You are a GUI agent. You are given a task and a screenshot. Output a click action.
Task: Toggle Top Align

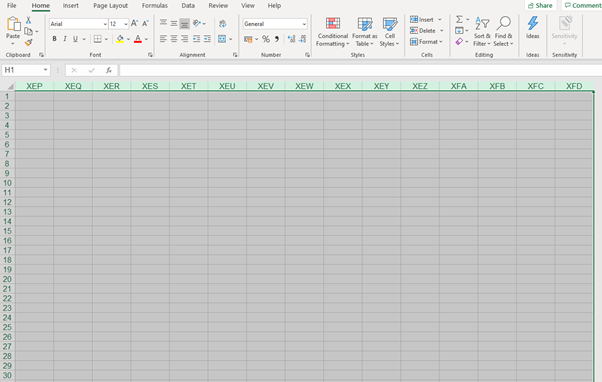click(163, 23)
